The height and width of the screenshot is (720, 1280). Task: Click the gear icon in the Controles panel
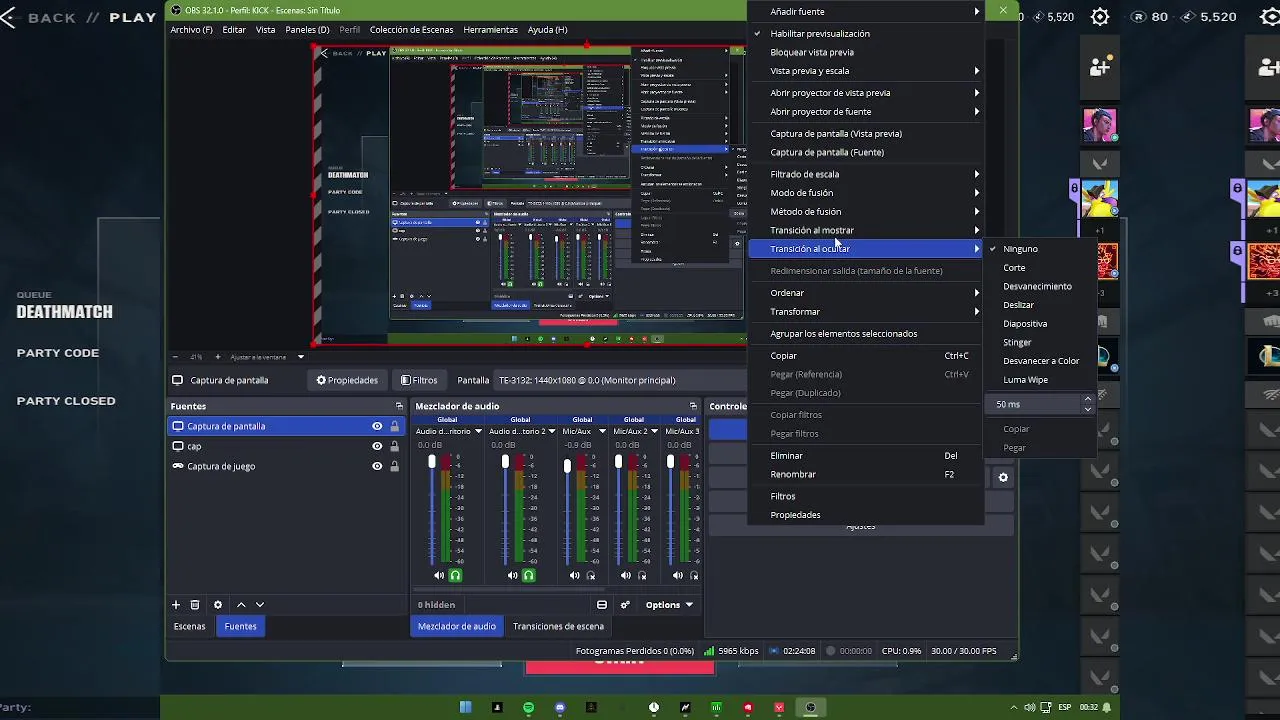1003,478
